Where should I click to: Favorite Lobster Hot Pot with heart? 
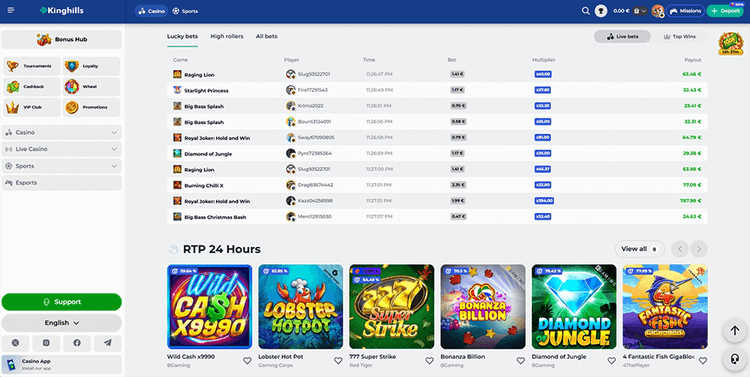[338, 361]
